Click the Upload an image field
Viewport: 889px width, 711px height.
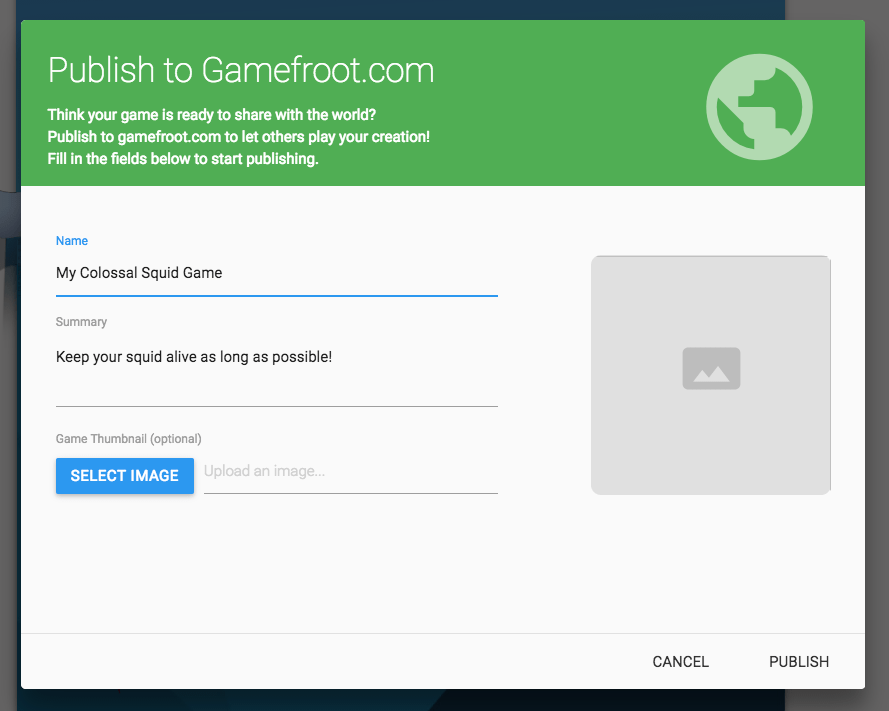tap(350, 471)
